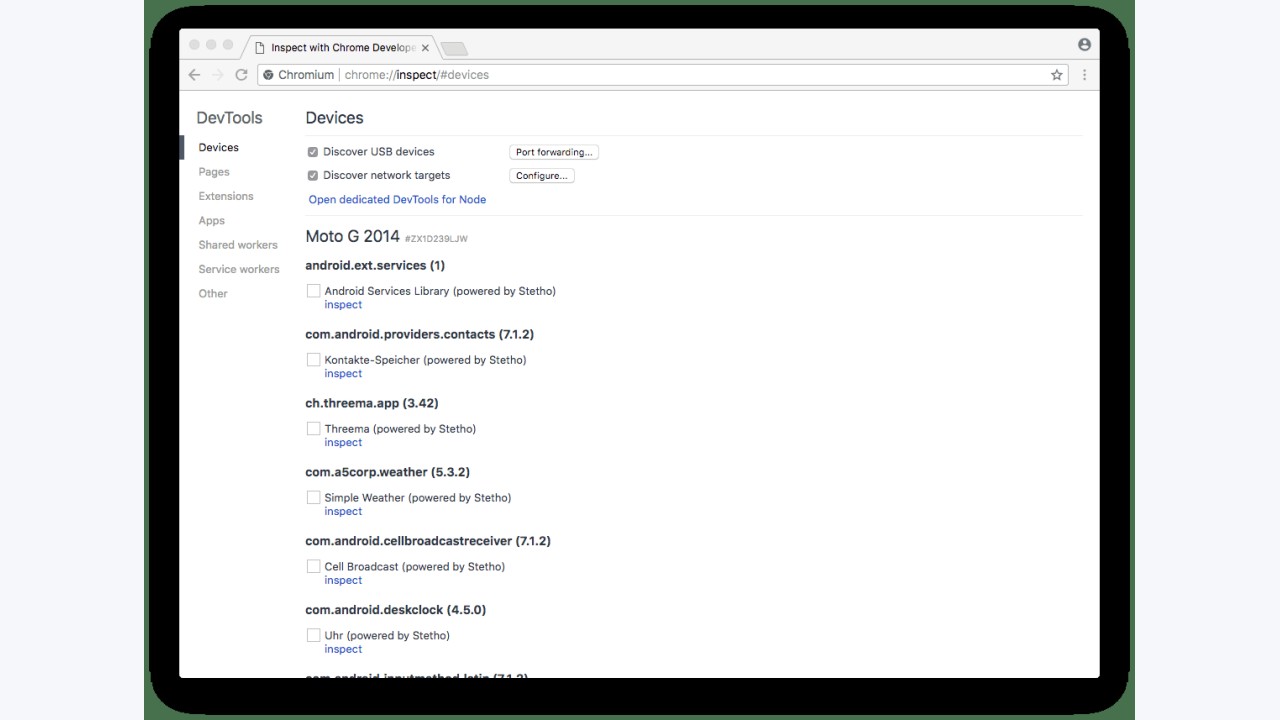Viewport: 1280px width, 720px height.
Task: Click the Configure button
Action: click(x=542, y=176)
